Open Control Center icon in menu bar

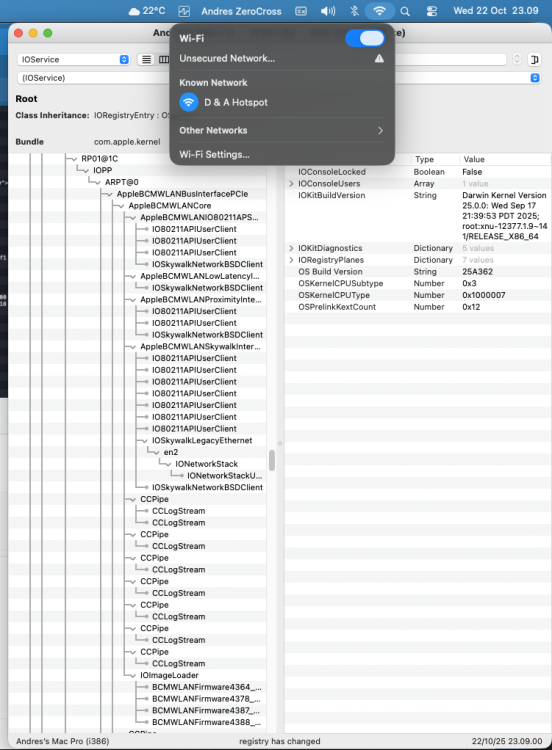(431, 11)
